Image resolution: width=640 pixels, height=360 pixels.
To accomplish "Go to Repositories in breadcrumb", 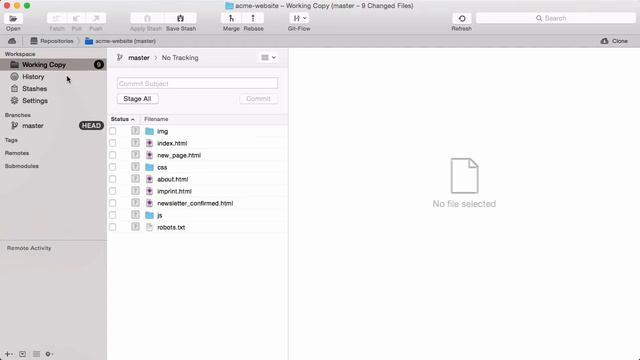I will coord(52,41).
